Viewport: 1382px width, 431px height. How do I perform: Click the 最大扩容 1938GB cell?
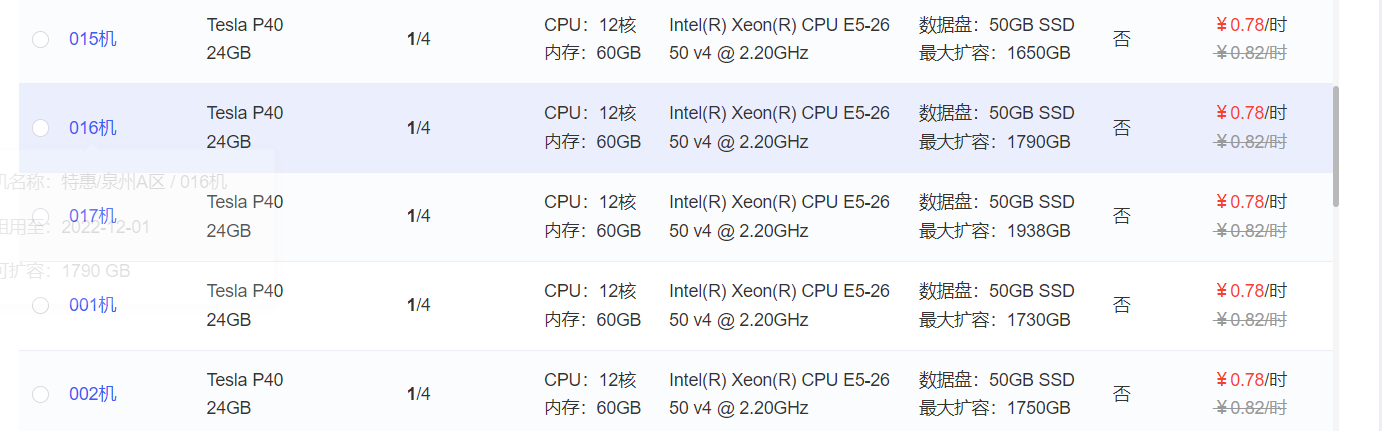click(994, 231)
